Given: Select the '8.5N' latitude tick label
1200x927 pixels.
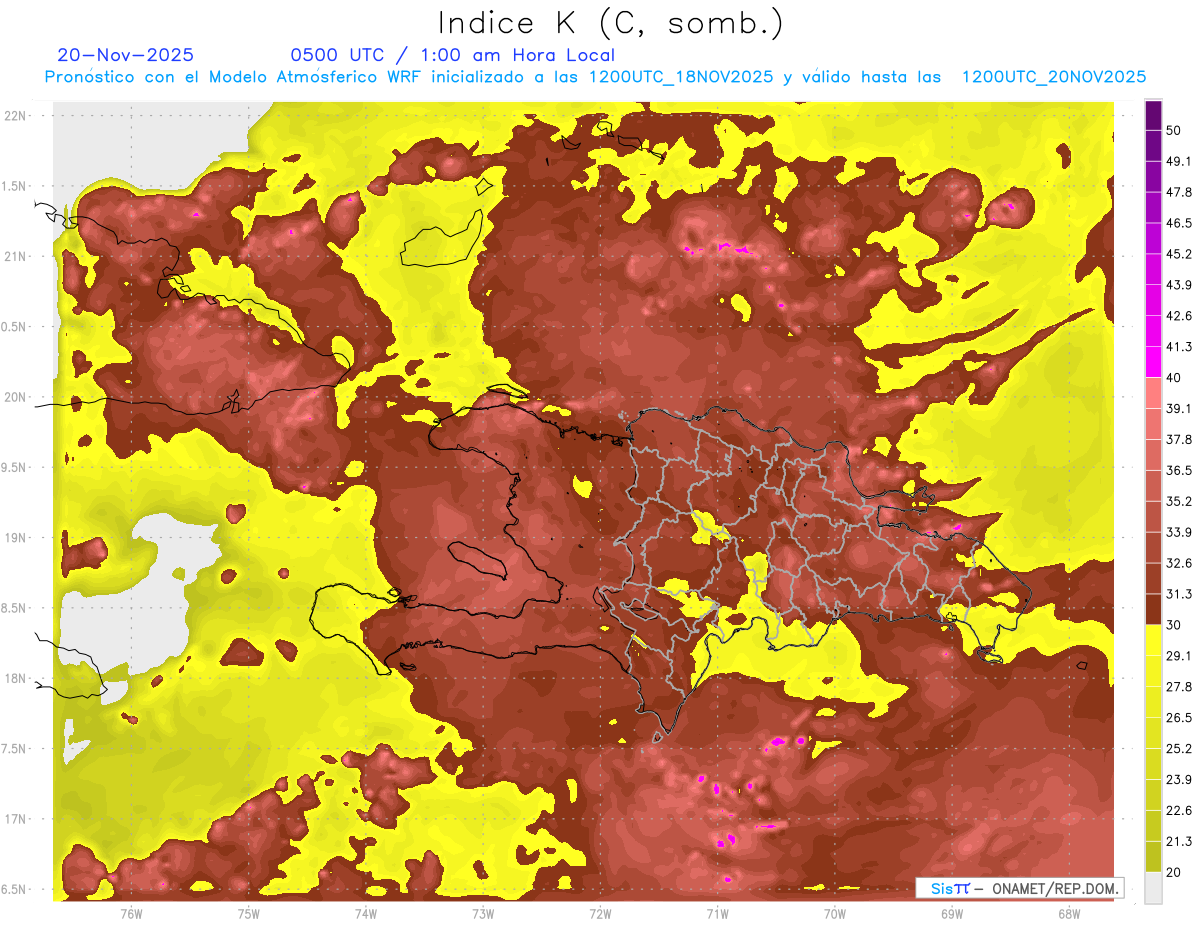Looking at the screenshot, I should (x=13, y=608).
